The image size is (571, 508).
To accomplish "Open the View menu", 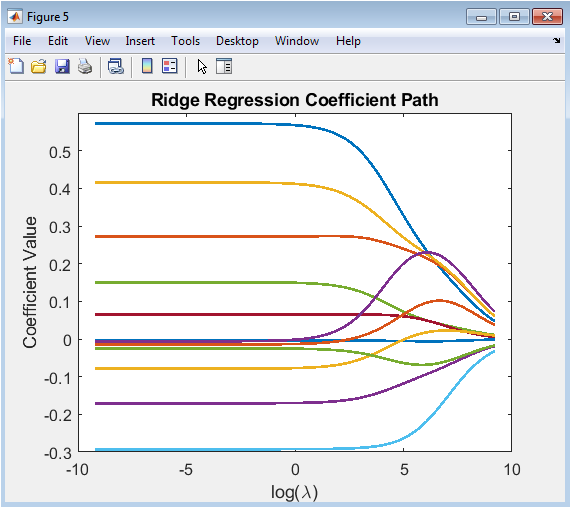I will pos(97,41).
